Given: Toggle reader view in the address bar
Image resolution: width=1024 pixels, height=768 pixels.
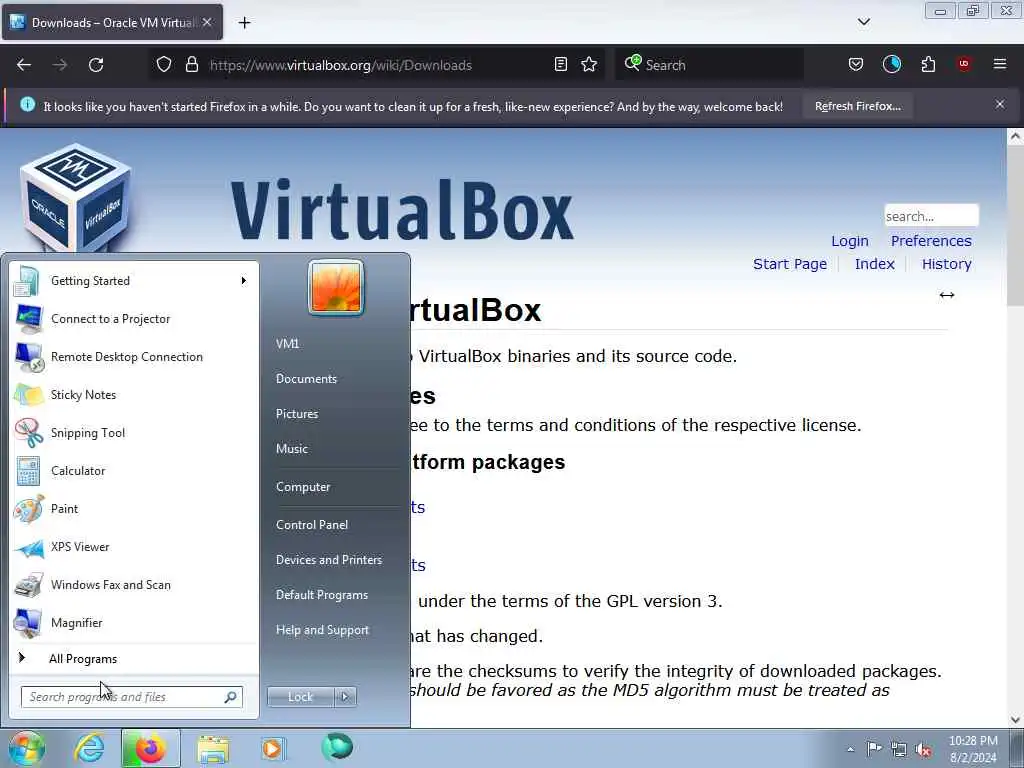Looking at the screenshot, I should 560,64.
